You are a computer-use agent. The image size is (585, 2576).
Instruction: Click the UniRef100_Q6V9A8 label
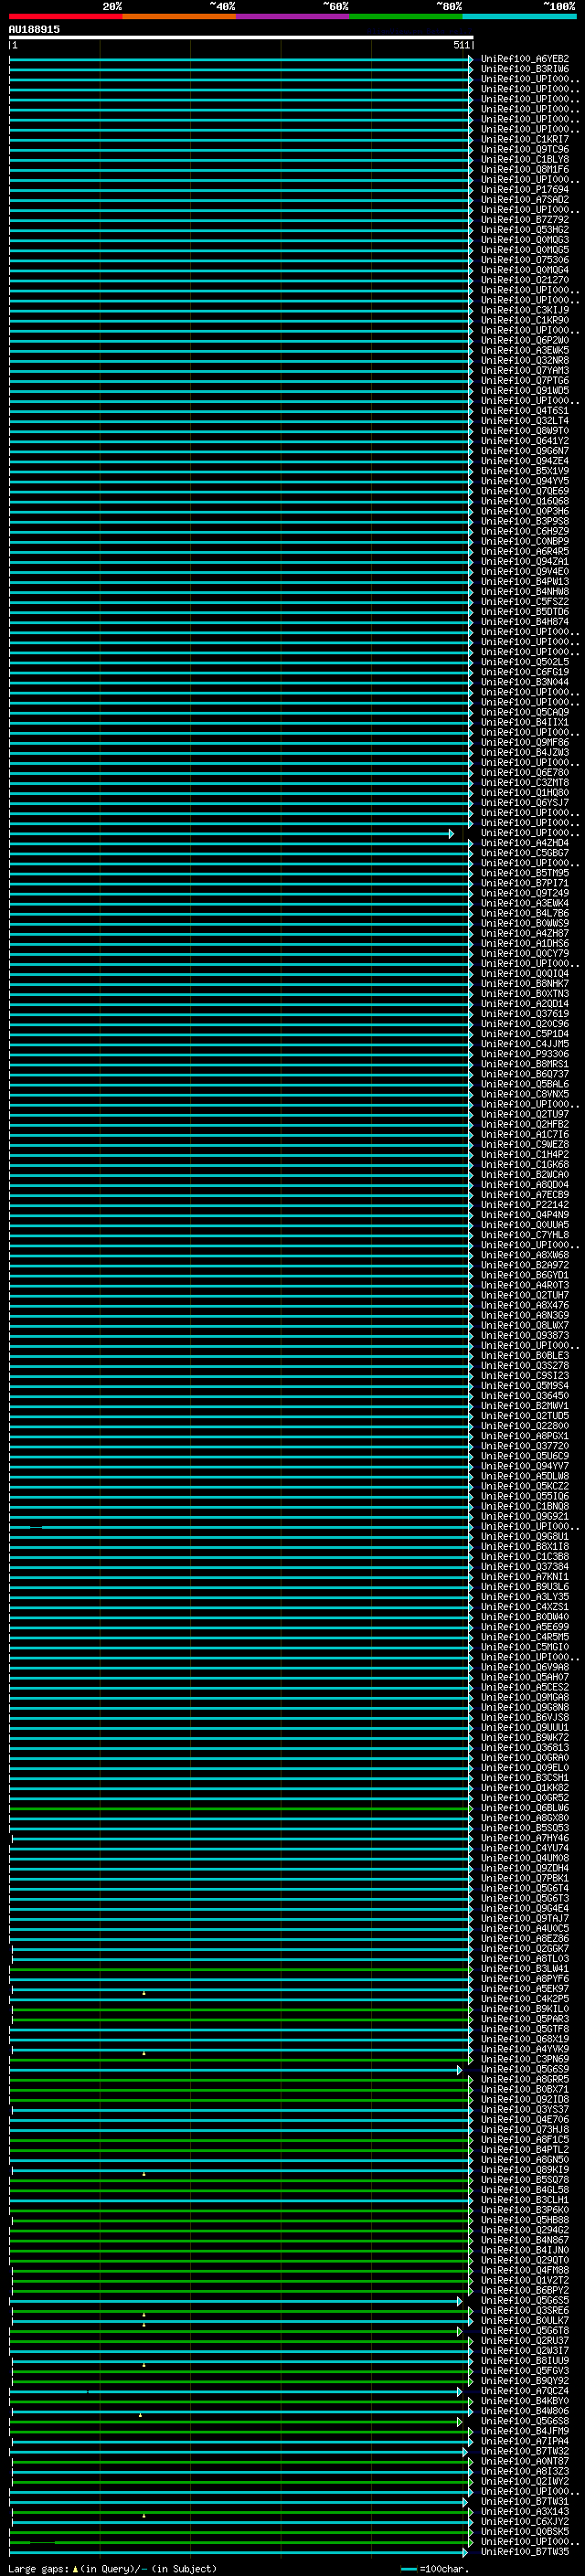[x=525, y=1667]
